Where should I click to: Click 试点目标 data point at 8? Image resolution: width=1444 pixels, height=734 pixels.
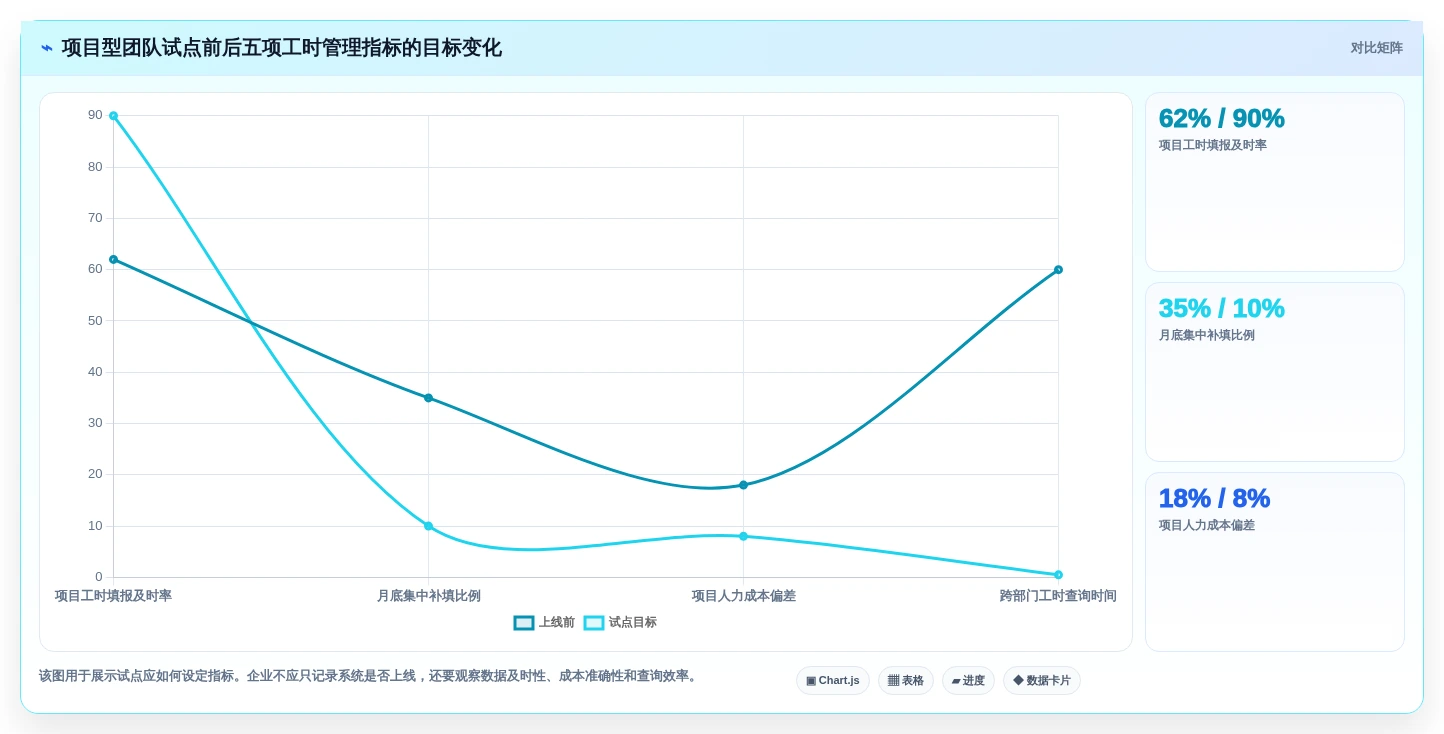743,536
